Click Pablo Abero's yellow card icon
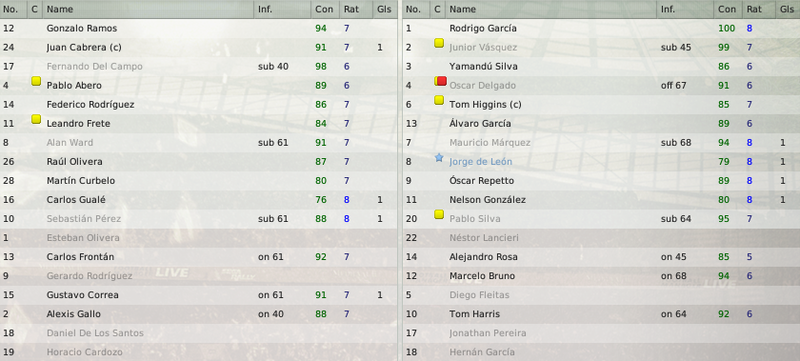This screenshot has width=800, height=361. [36, 81]
